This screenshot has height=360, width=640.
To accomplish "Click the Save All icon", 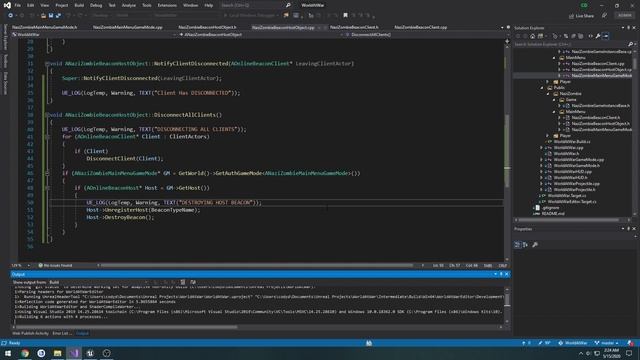I will tap(58, 16).
